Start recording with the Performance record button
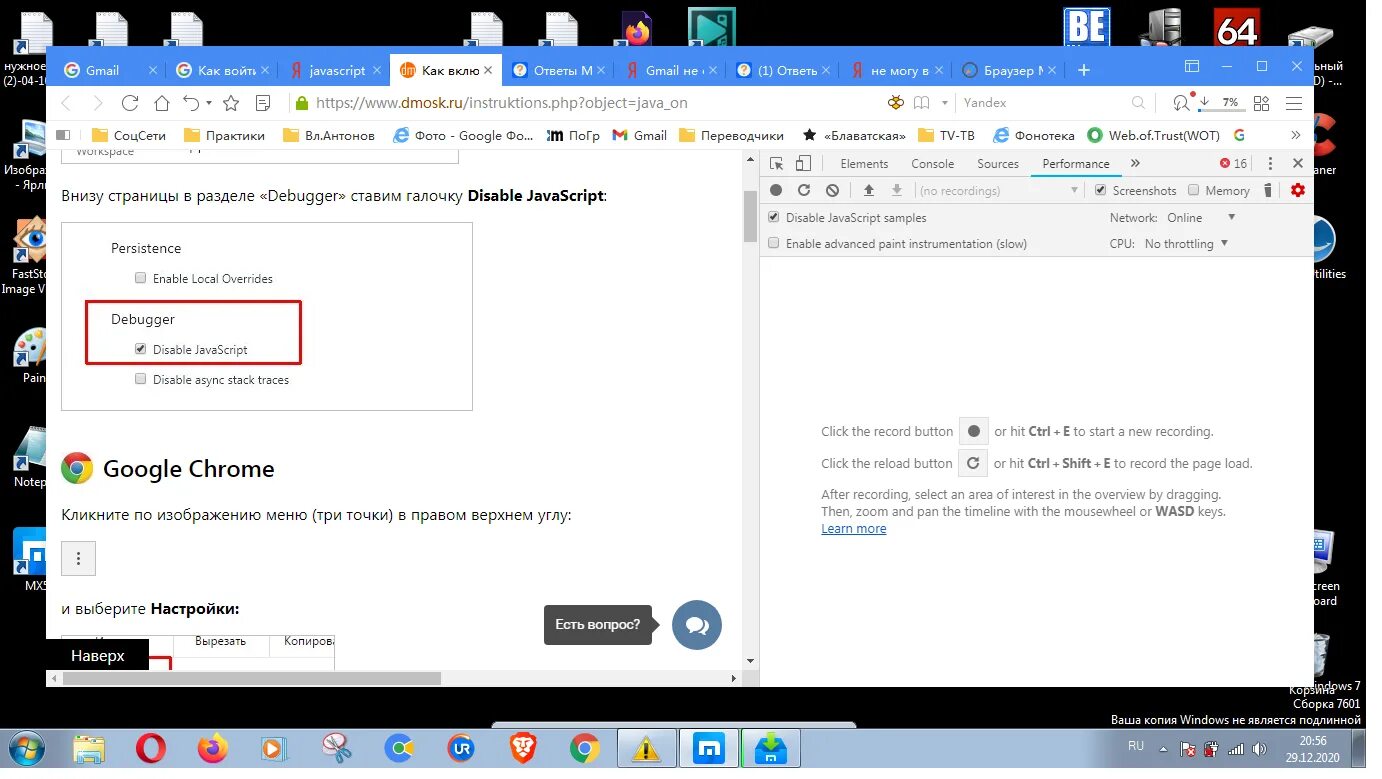The width and height of the screenshot is (1382, 779). 776,190
